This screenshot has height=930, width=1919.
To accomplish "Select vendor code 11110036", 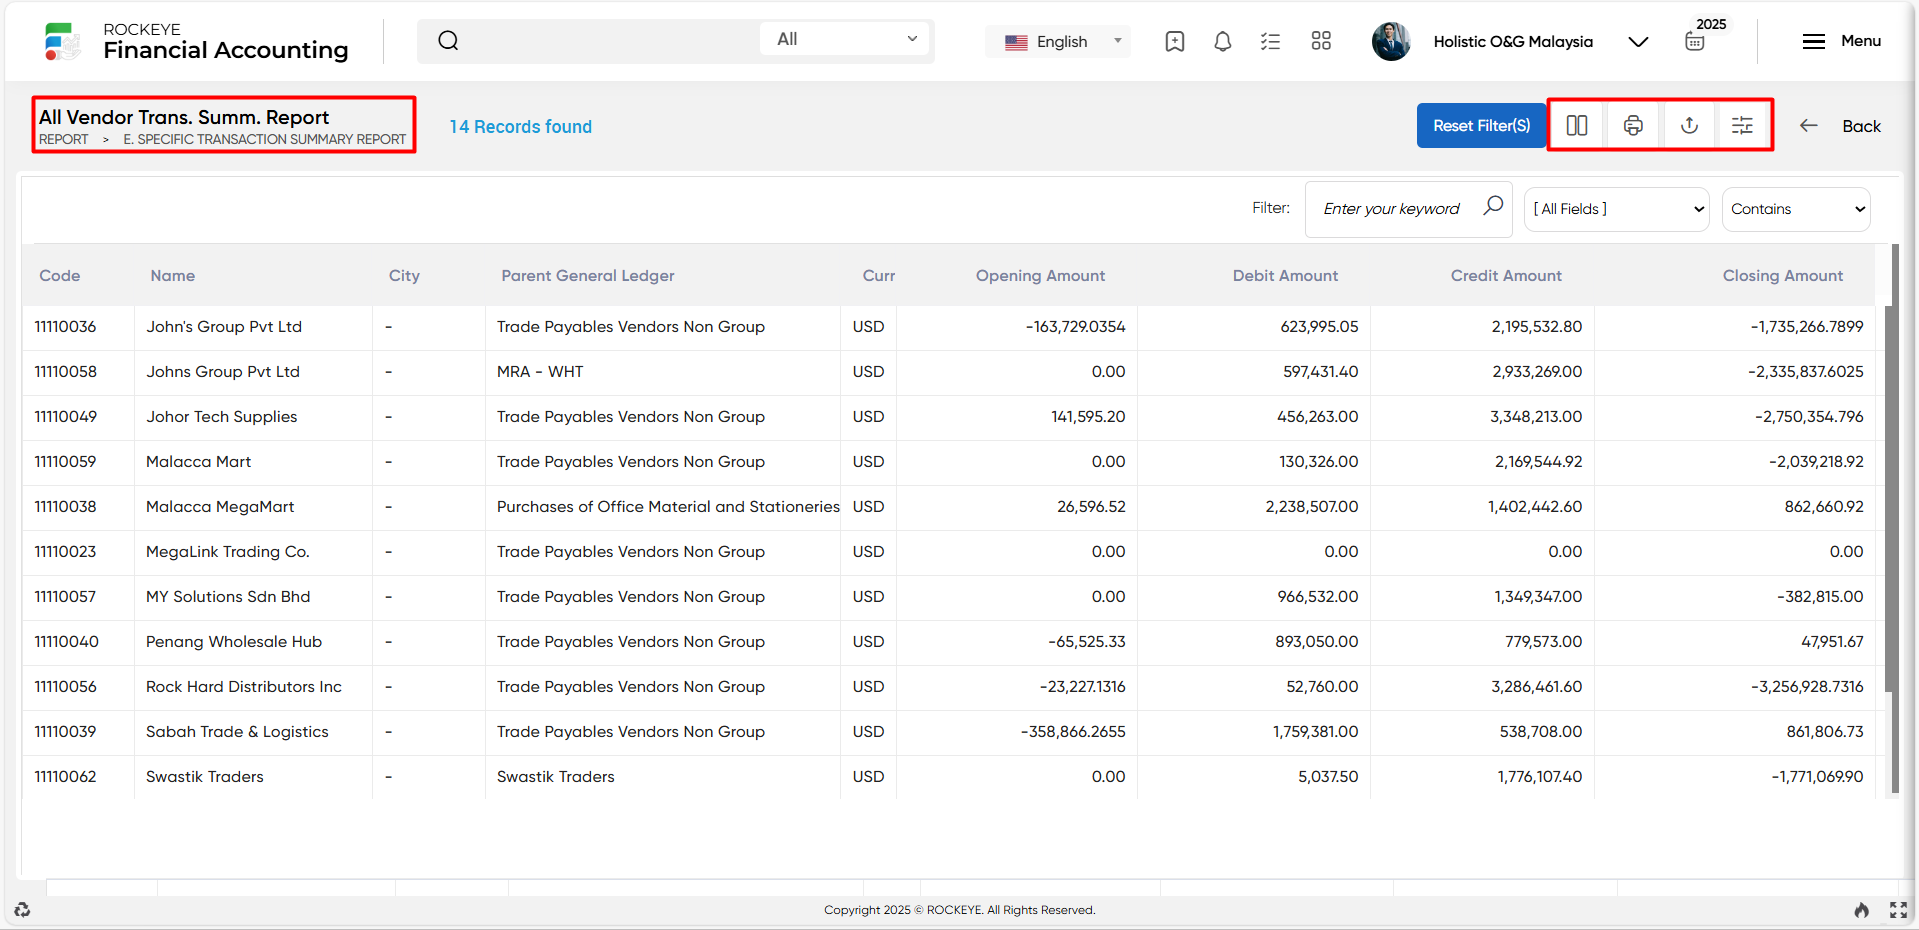I will pos(66,327).
